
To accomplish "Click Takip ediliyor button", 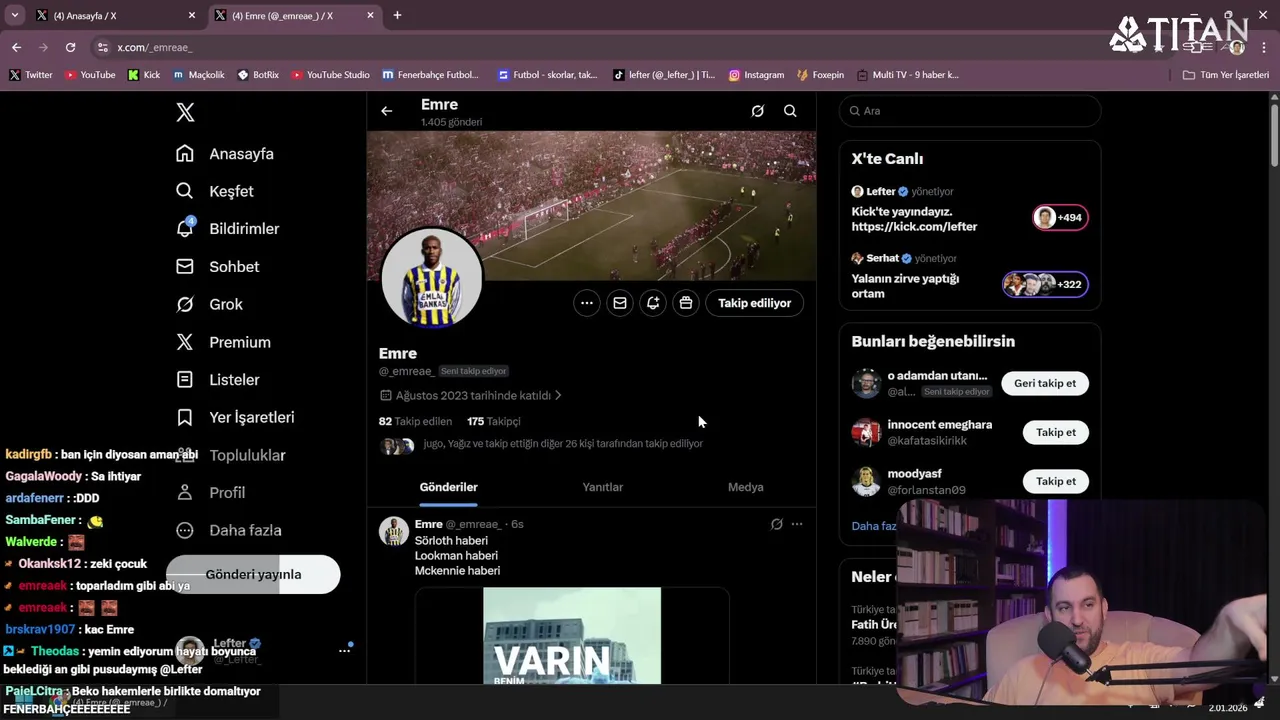I will pyautogui.click(x=755, y=303).
